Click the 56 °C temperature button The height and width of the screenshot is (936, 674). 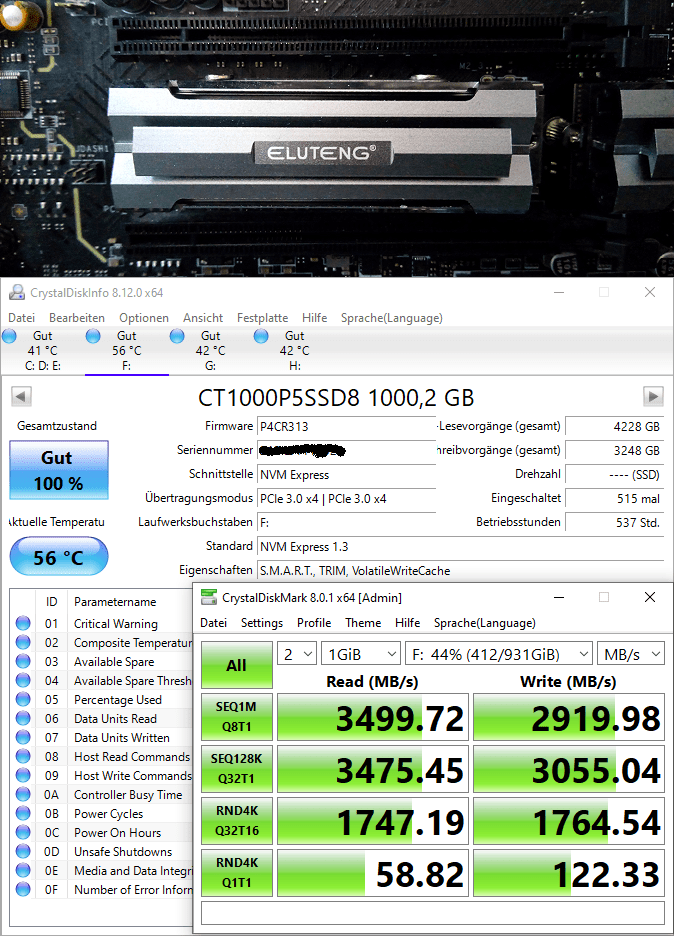click(59, 556)
